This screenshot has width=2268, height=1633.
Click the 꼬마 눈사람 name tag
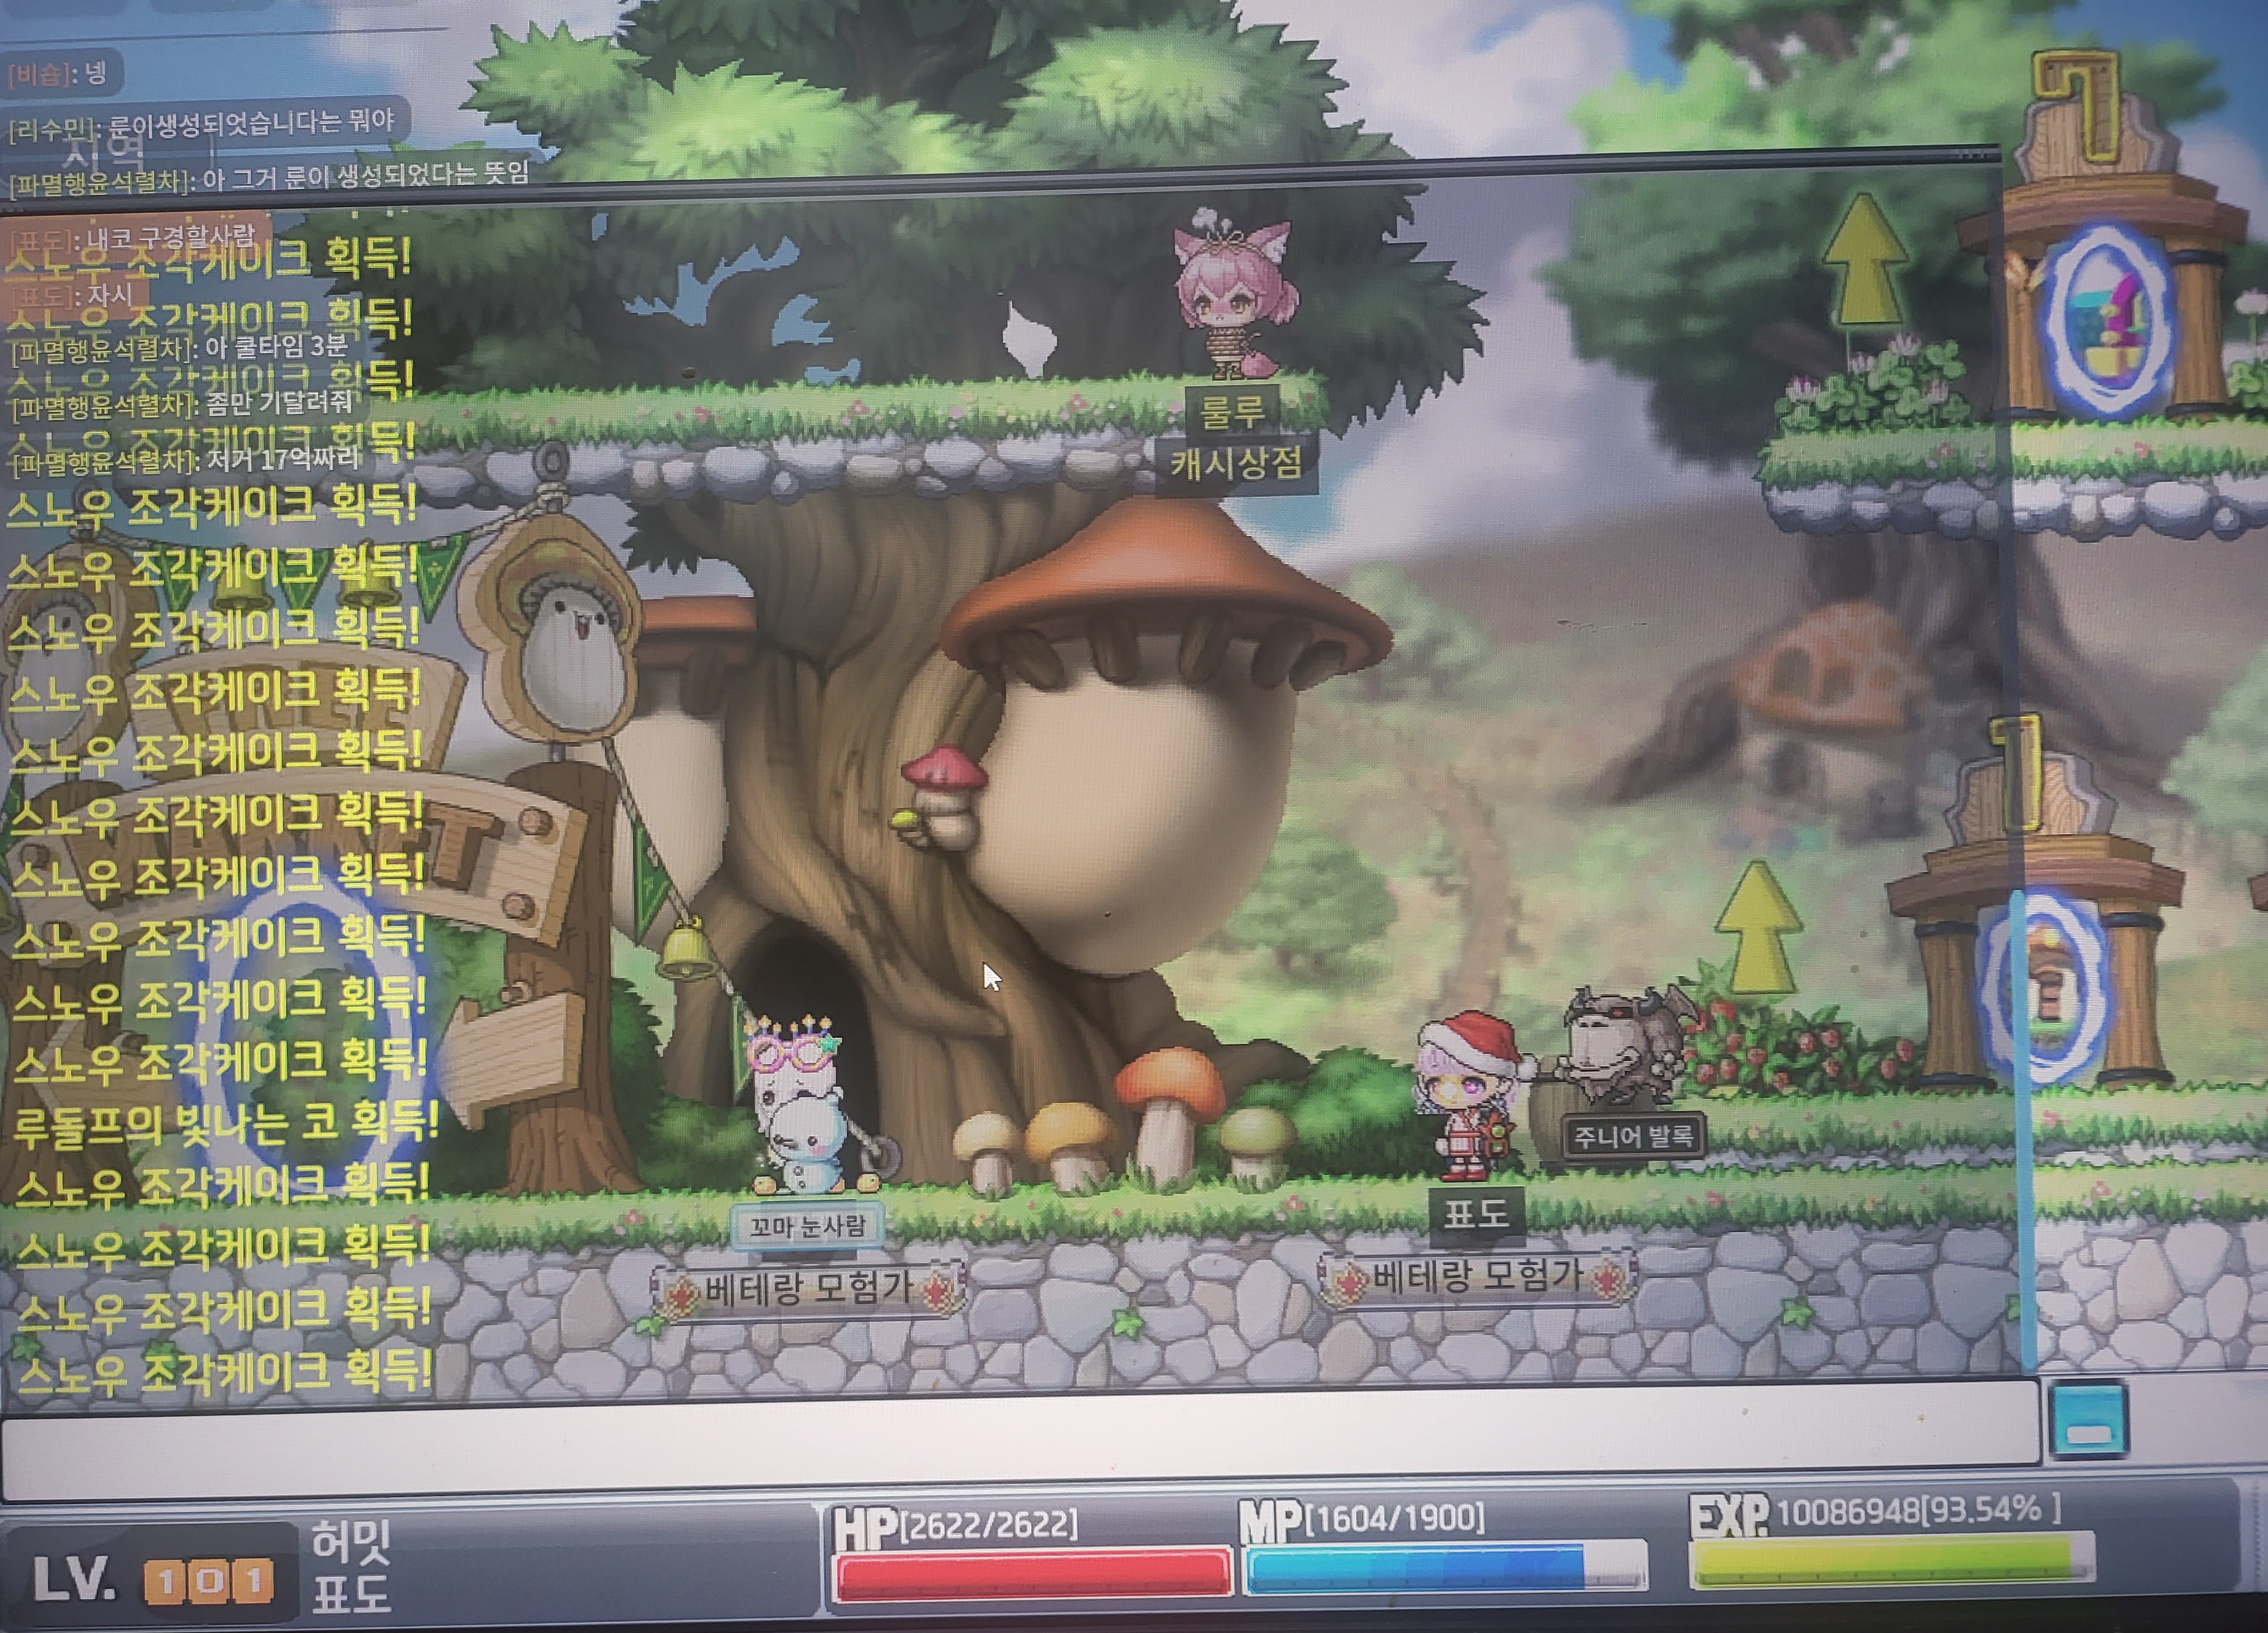(x=807, y=1226)
